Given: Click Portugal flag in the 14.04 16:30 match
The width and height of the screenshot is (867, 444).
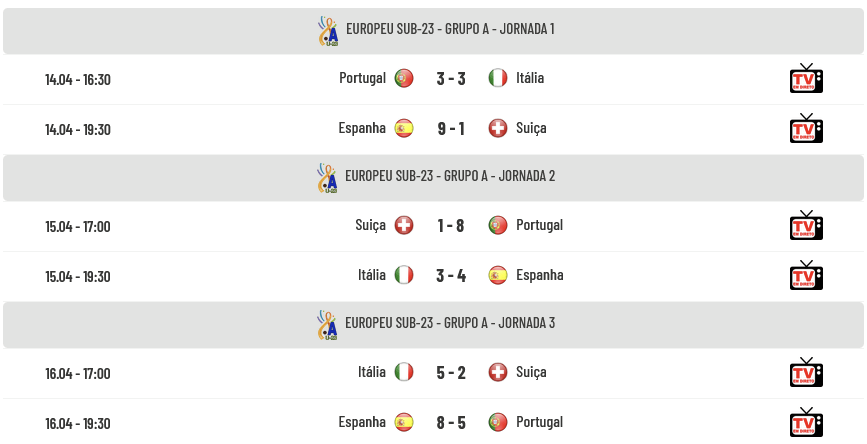Looking at the screenshot, I should click(x=404, y=78).
